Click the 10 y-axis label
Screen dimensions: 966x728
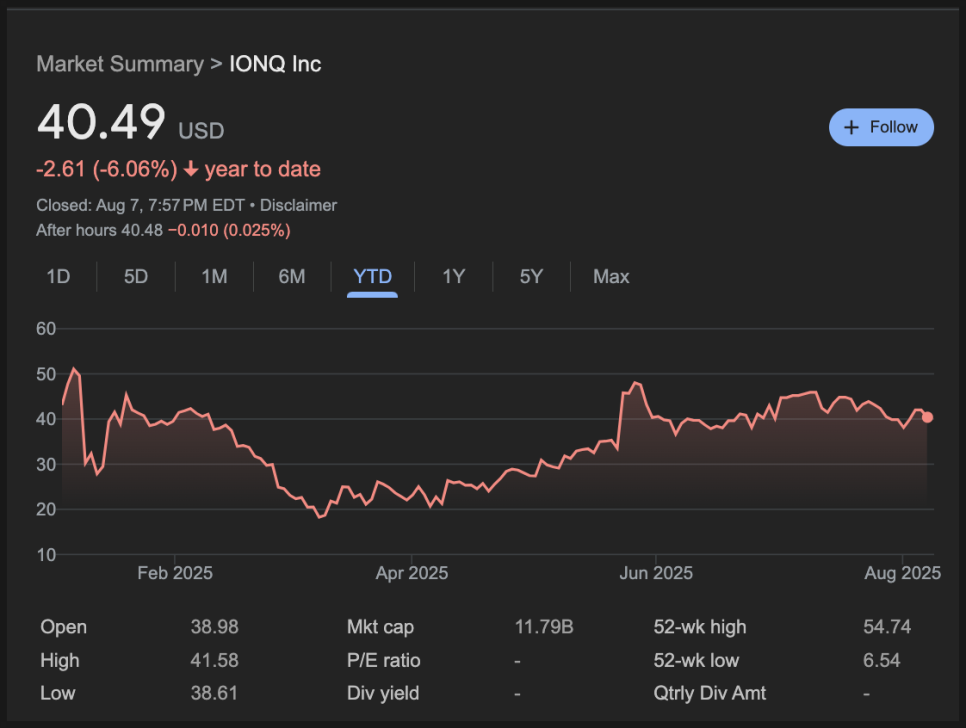click(46, 555)
